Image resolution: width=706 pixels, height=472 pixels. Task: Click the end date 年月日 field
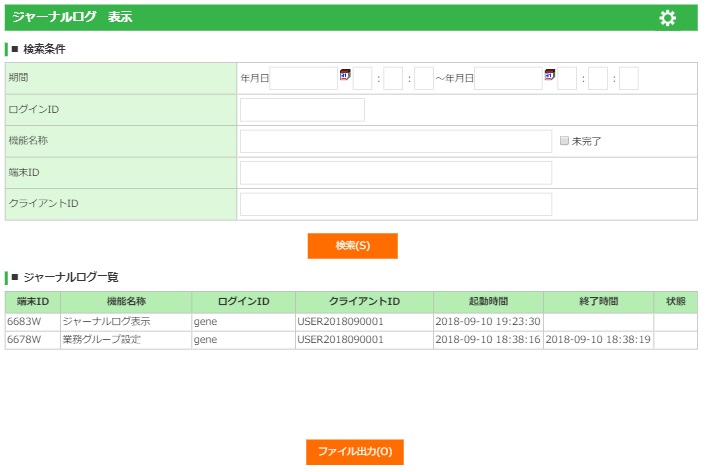(x=508, y=78)
